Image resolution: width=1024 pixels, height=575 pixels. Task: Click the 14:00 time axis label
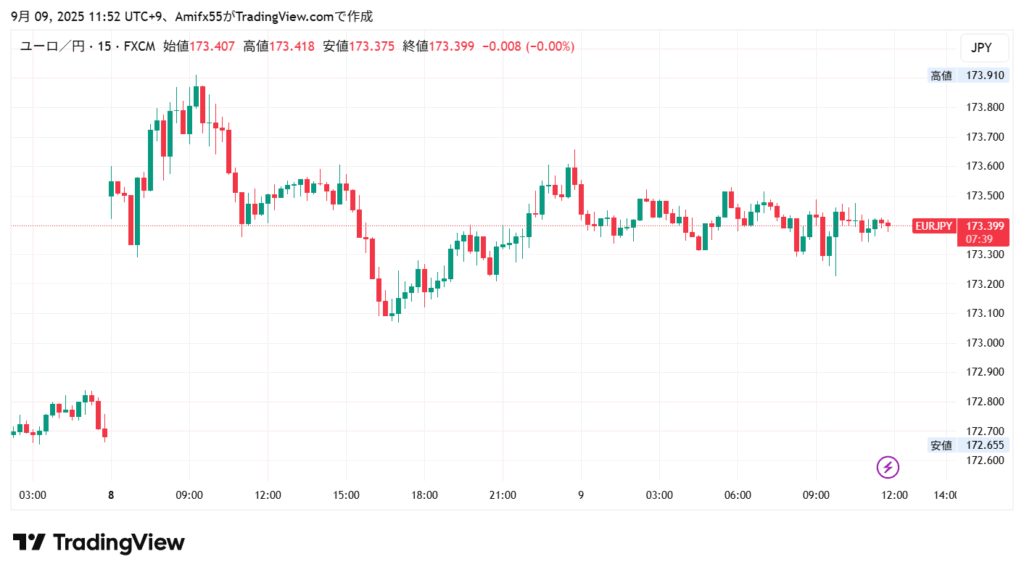tap(944, 495)
